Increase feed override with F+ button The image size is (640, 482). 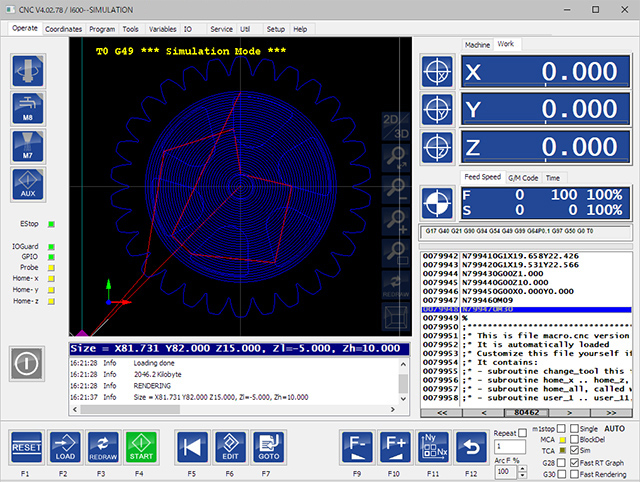[395, 445]
